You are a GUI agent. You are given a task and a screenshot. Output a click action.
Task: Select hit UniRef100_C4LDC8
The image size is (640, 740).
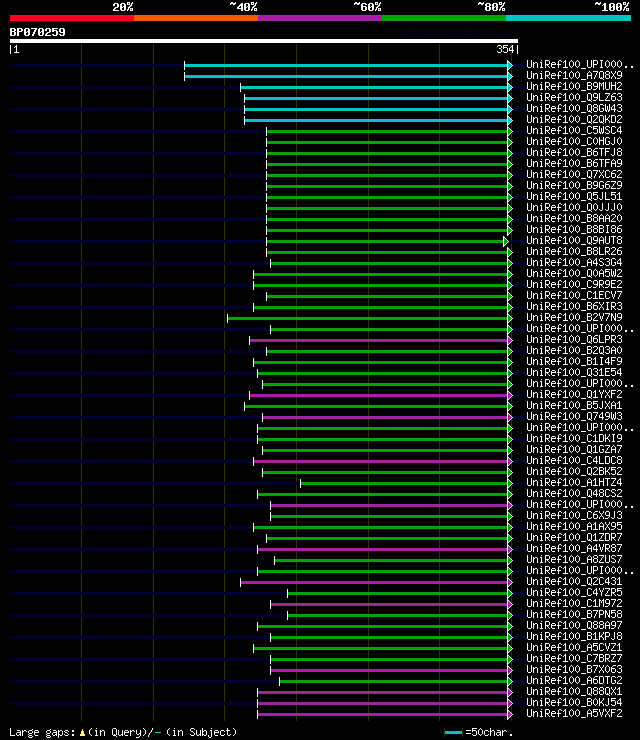pyautogui.click(x=574, y=461)
